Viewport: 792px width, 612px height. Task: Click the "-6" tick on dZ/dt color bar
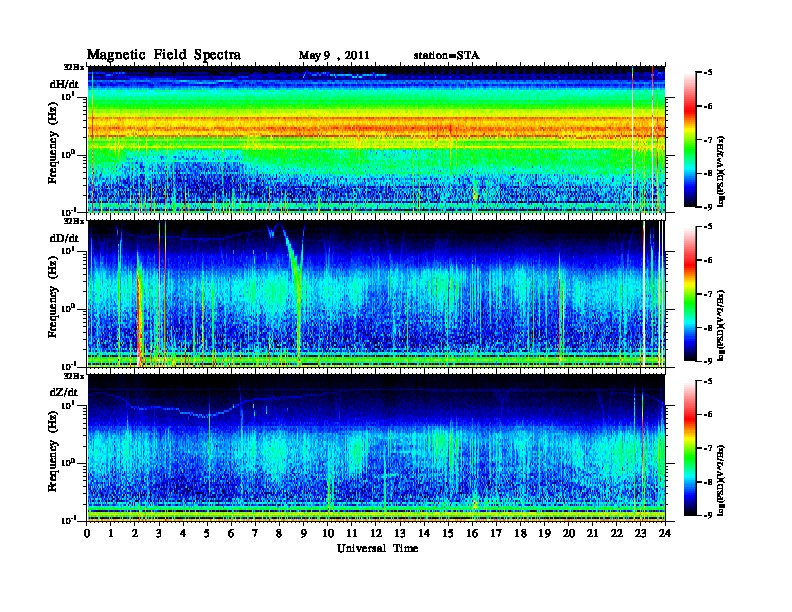click(x=708, y=414)
